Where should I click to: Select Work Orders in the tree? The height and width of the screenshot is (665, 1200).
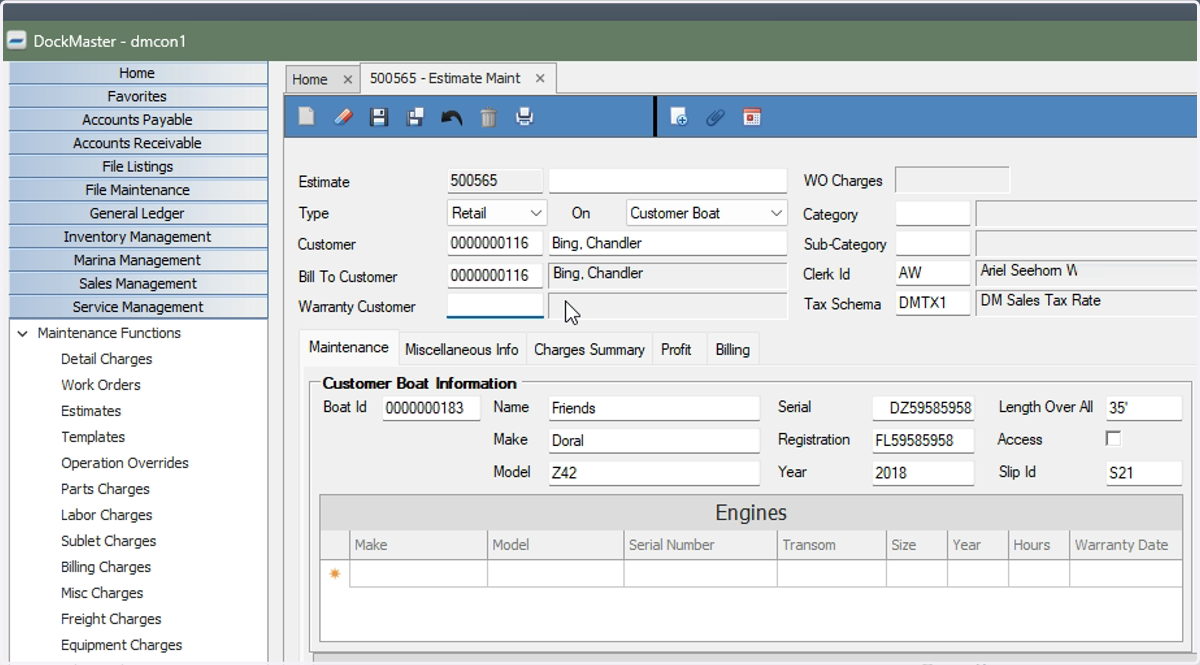pyautogui.click(x=100, y=385)
